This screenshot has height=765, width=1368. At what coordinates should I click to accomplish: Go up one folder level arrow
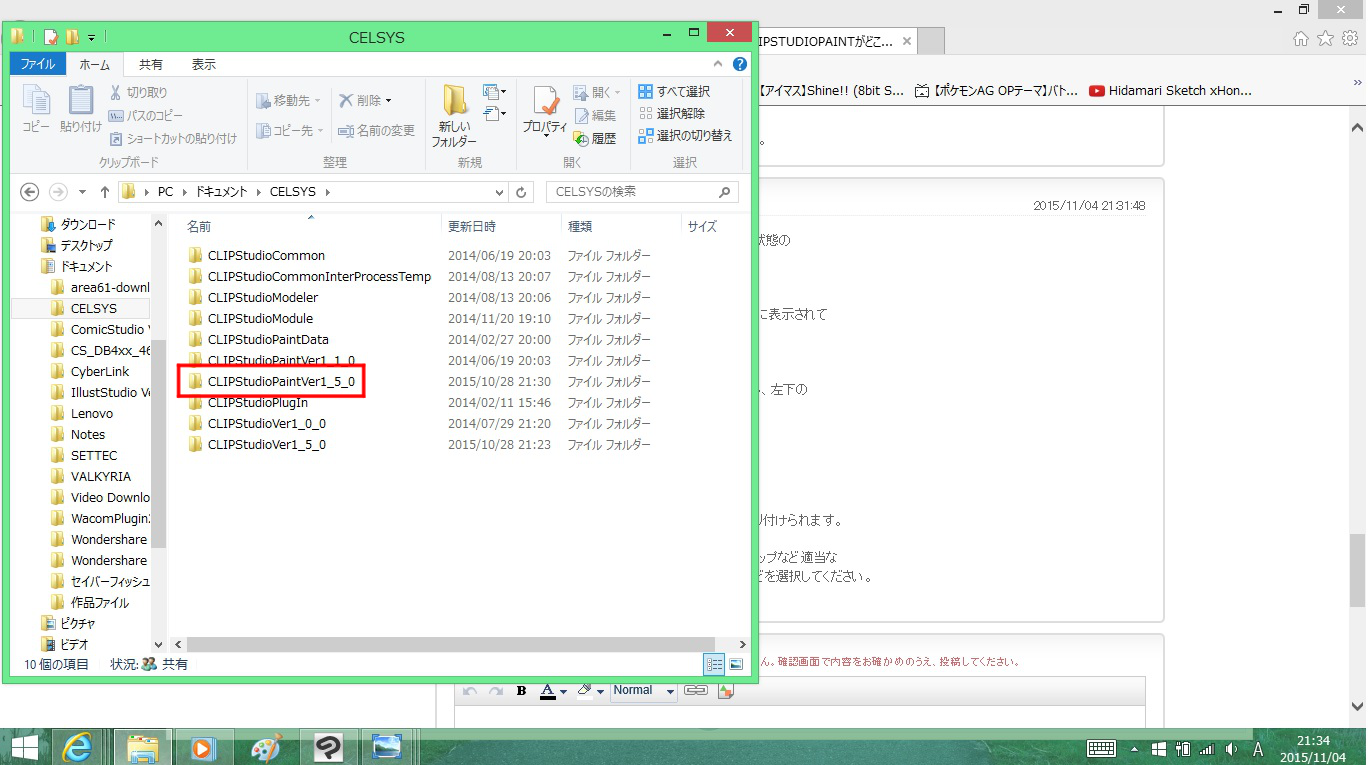tap(105, 191)
